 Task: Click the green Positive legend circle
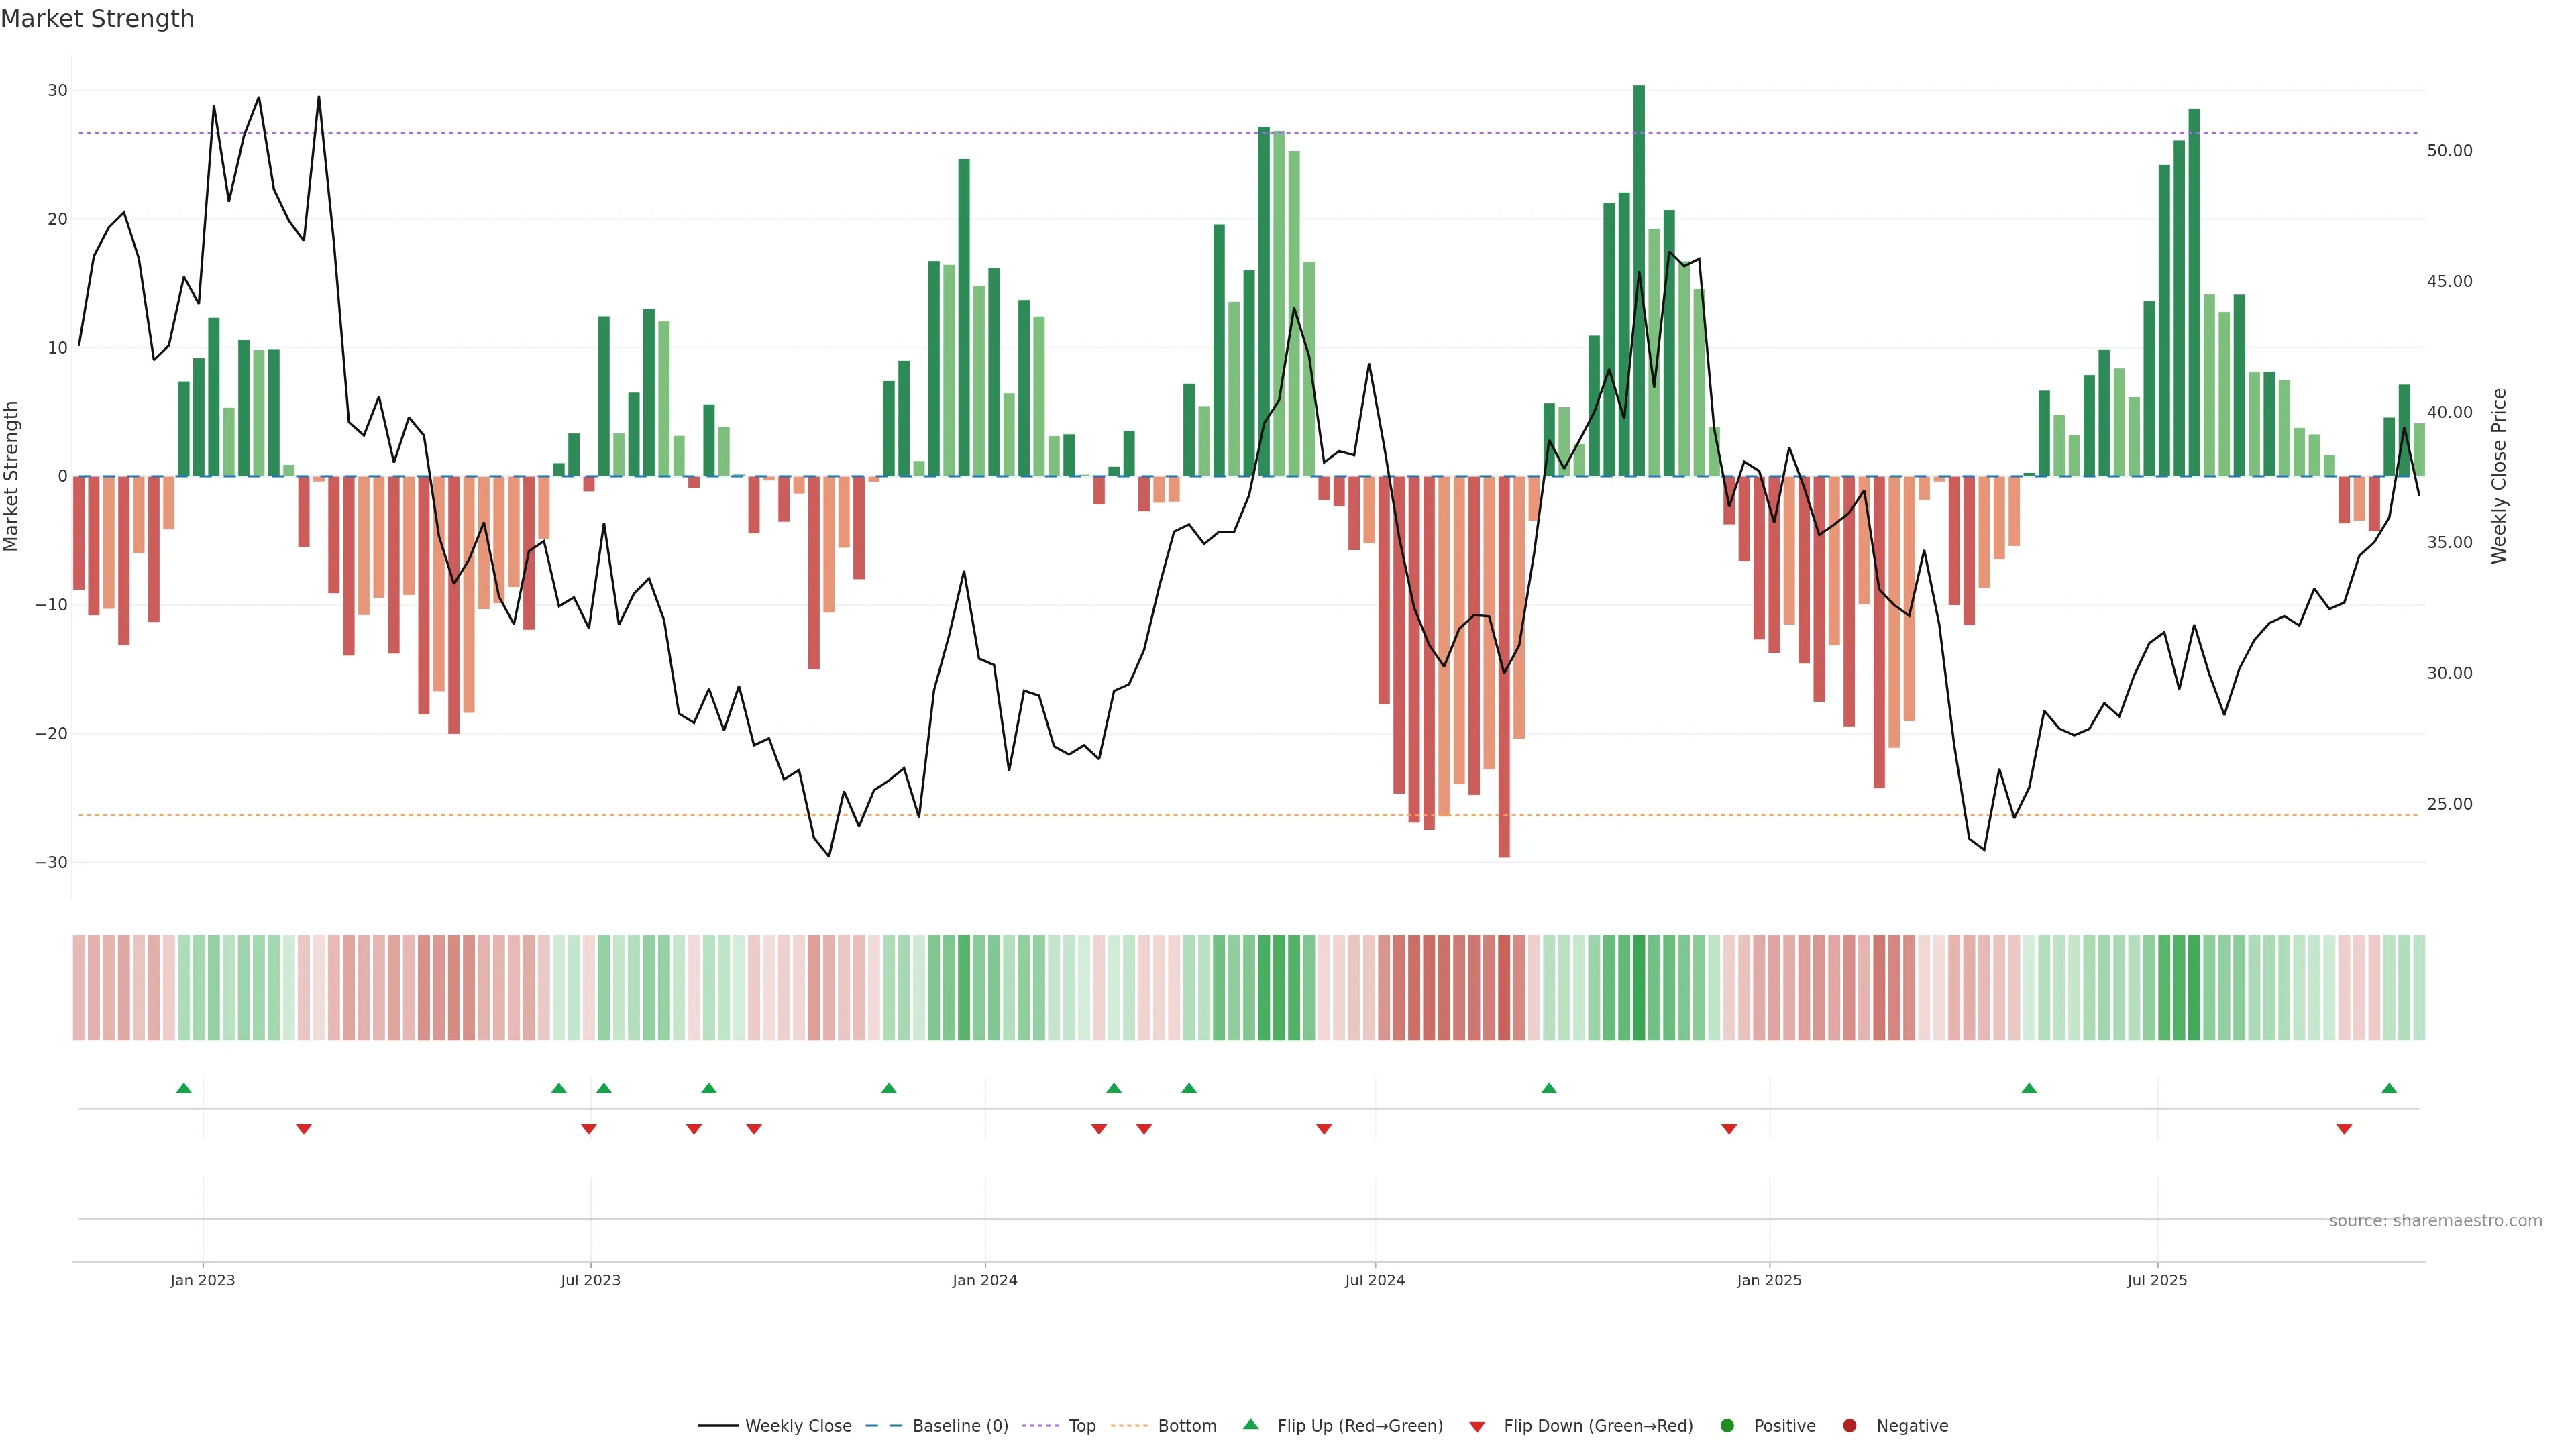click(1727, 1425)
